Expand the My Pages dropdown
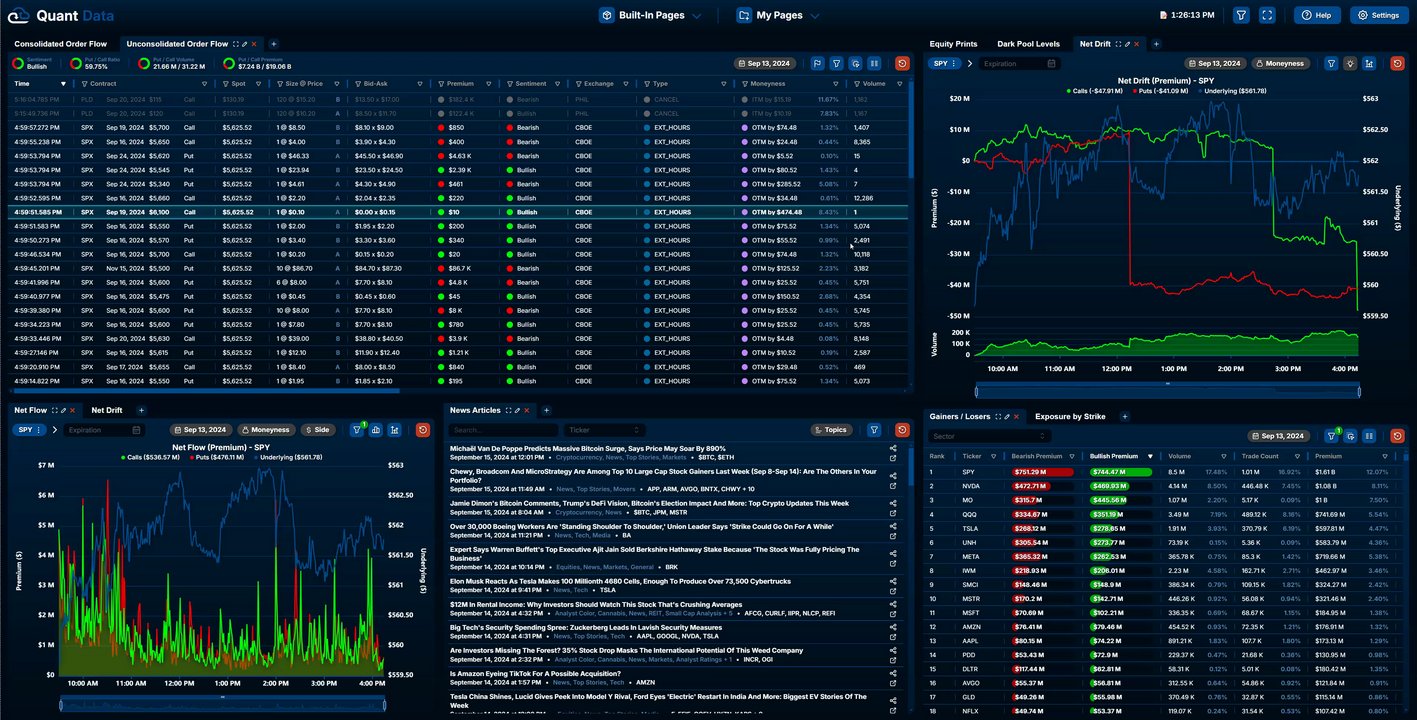 pos(778,15)
